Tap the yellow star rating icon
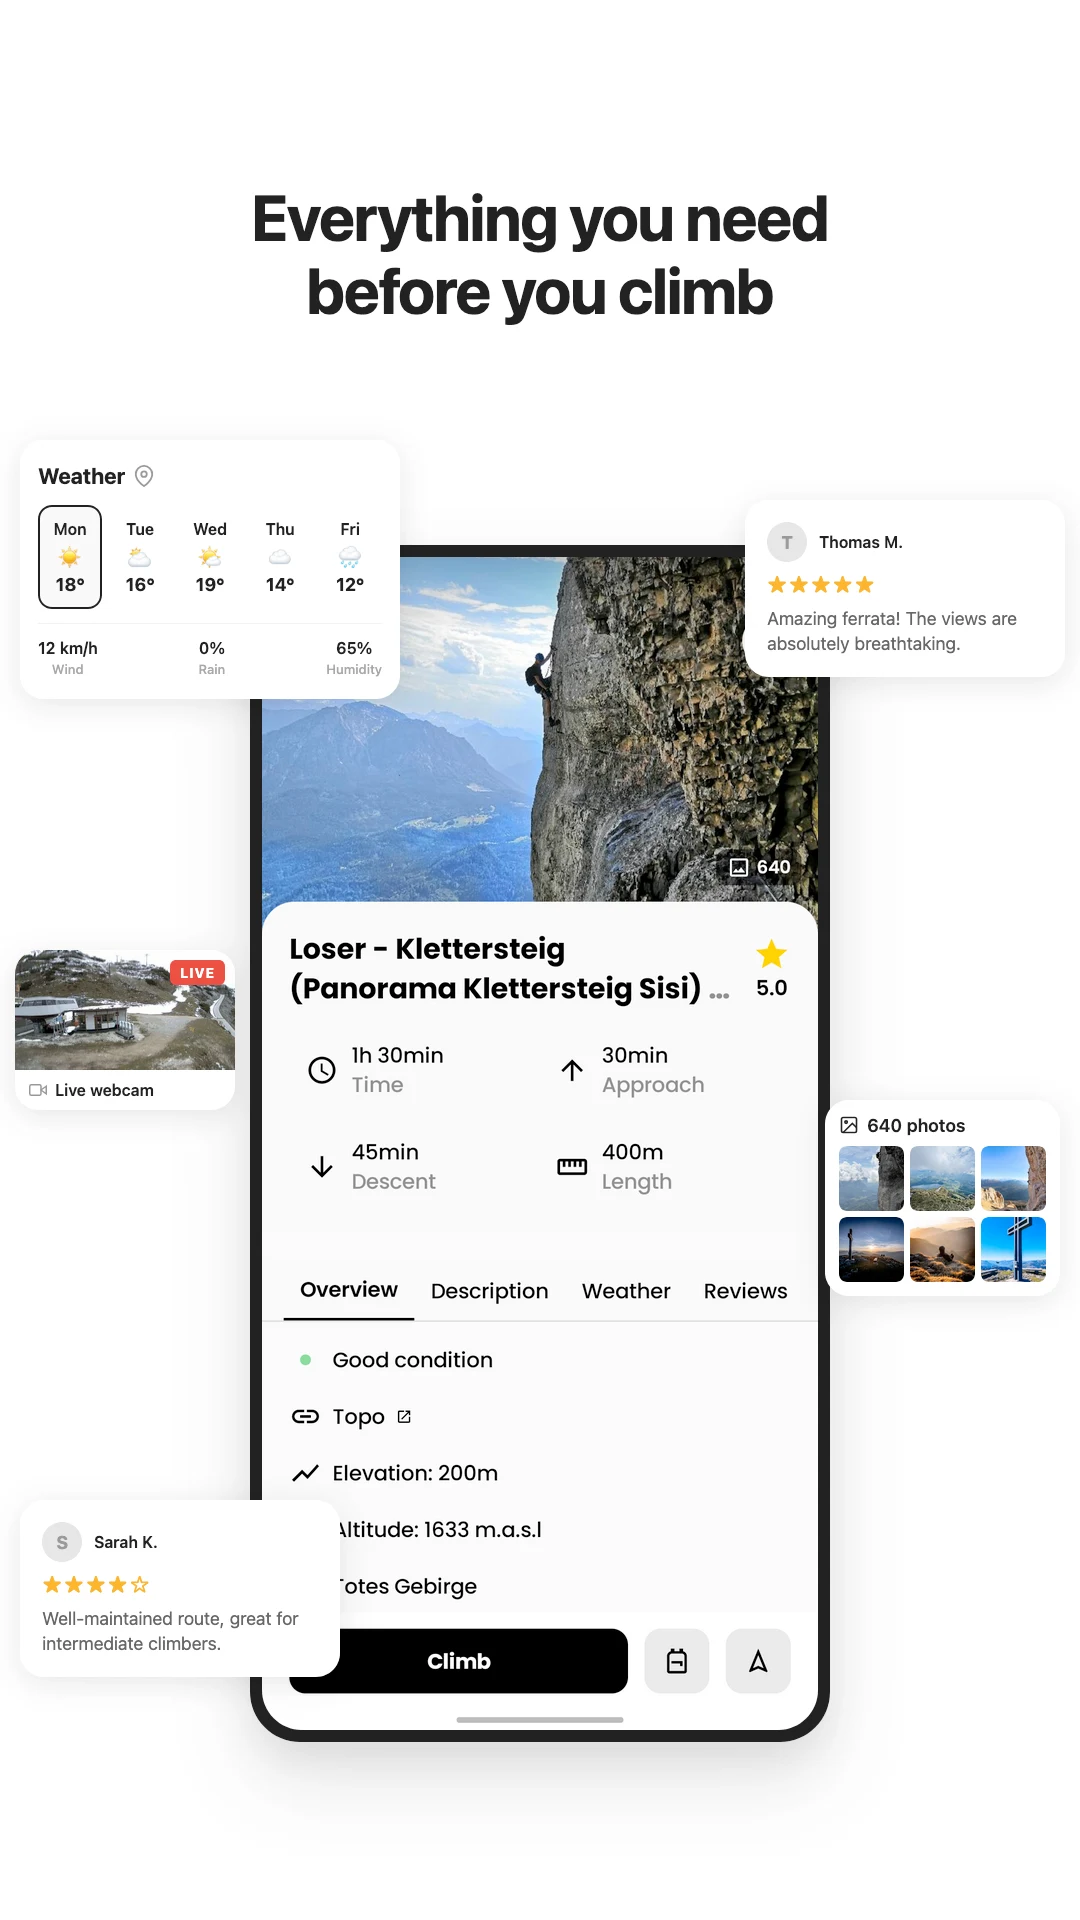The image size is (1080, 1920). coord(771,954)
